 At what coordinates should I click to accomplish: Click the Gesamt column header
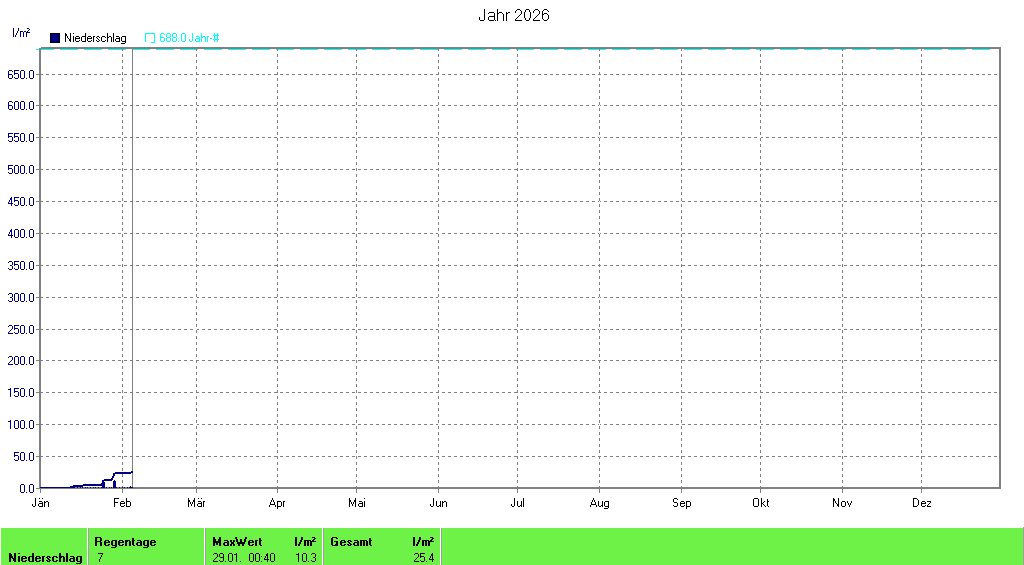[351, 542]
